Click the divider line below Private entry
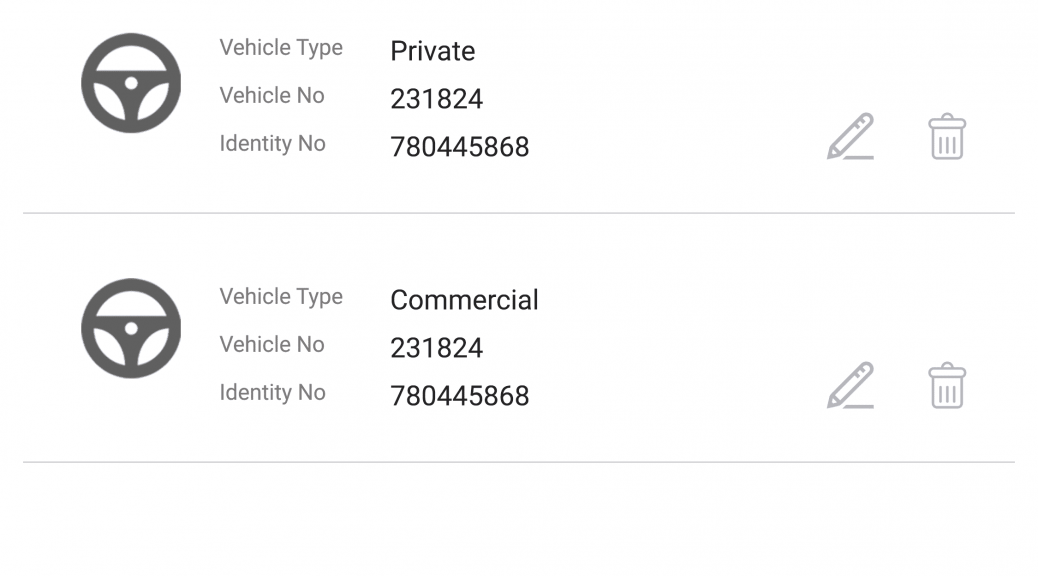The height and width of the screenshot is (576, 1038). [519, 213]
